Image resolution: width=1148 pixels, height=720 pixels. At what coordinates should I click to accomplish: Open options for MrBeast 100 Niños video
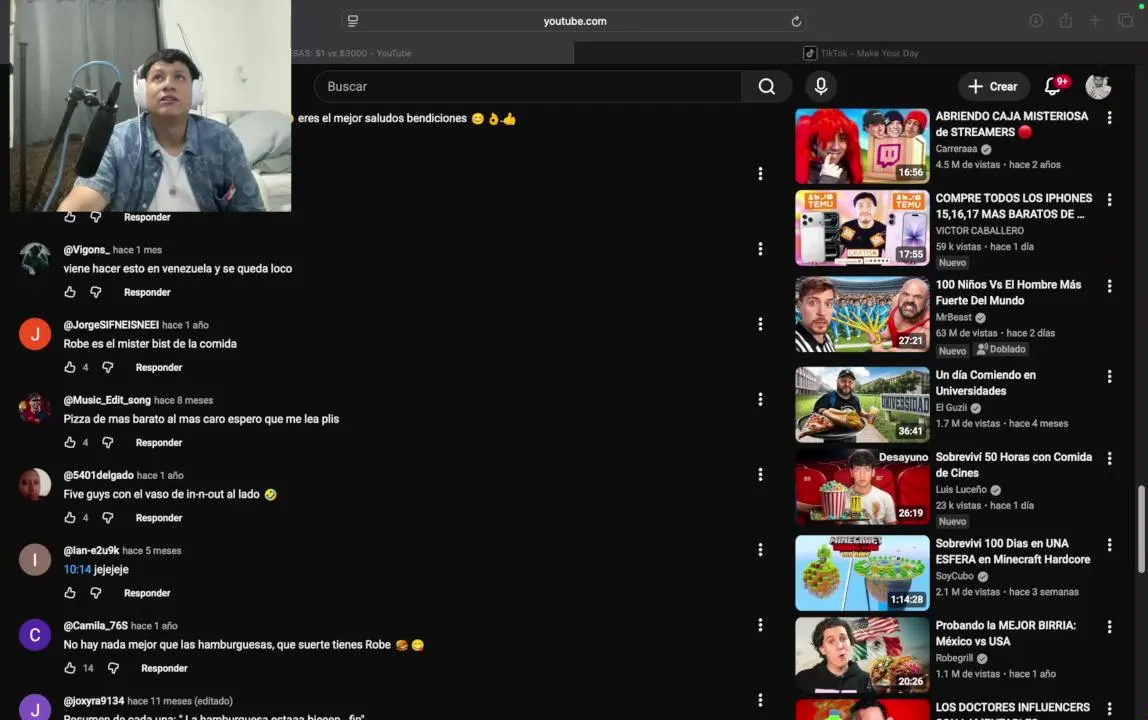click(x=1109, y=286)
